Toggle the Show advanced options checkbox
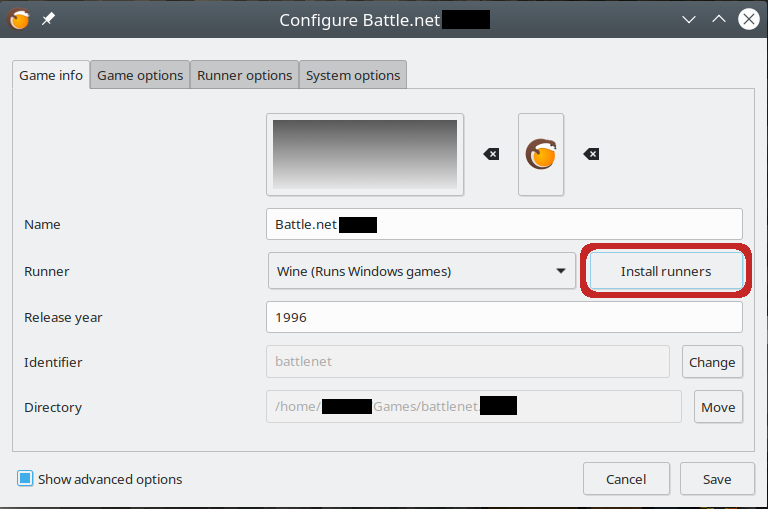 (x=25, y=478)
